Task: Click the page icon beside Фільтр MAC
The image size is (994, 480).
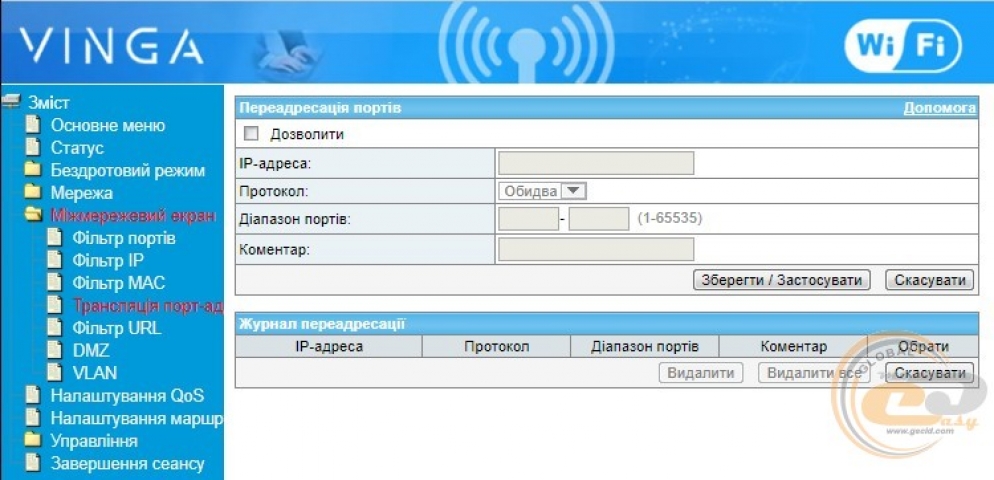Action: pyautogui.click(x=55, y=283)
